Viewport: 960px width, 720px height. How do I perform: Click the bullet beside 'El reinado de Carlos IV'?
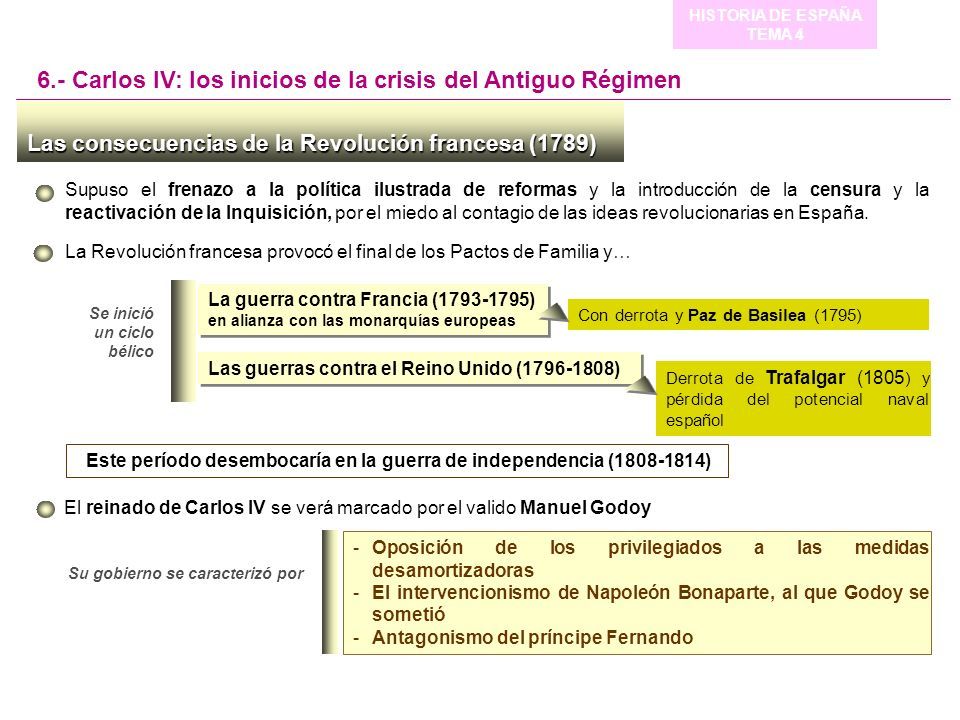(x=45, y=509)
